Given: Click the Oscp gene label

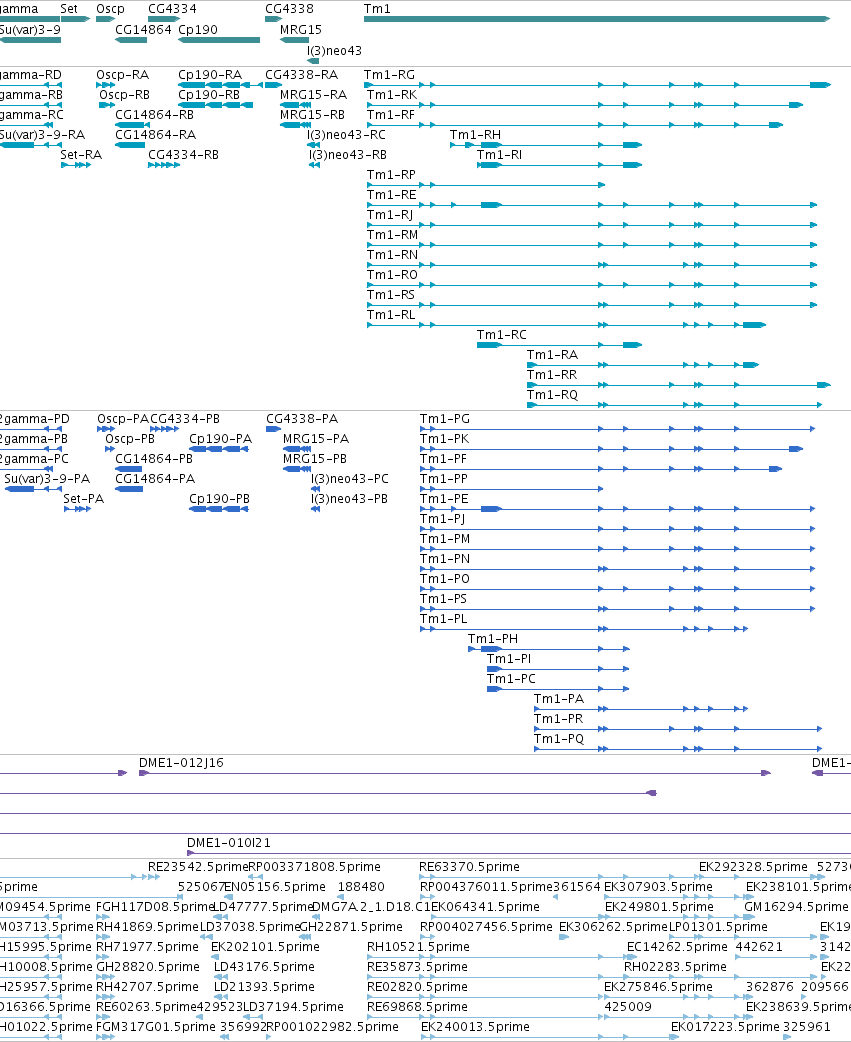Looking at the screenshot, I should [110, 9].
